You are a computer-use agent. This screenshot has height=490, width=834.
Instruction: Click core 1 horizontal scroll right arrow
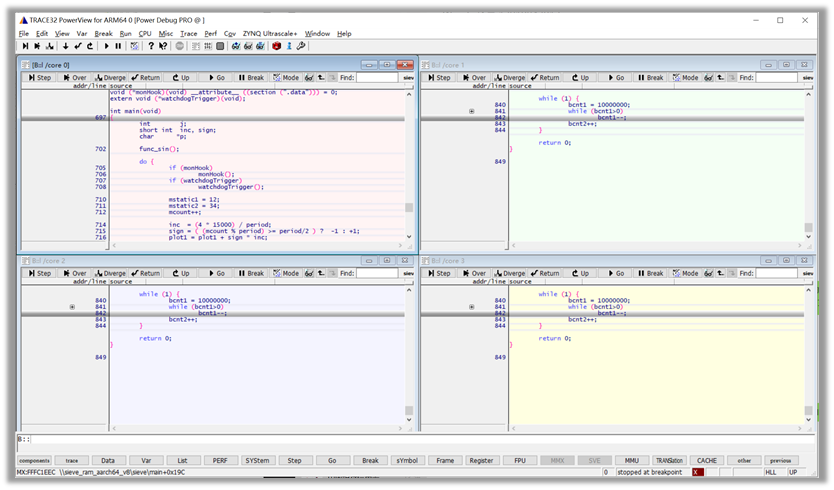tap(799, 246)
